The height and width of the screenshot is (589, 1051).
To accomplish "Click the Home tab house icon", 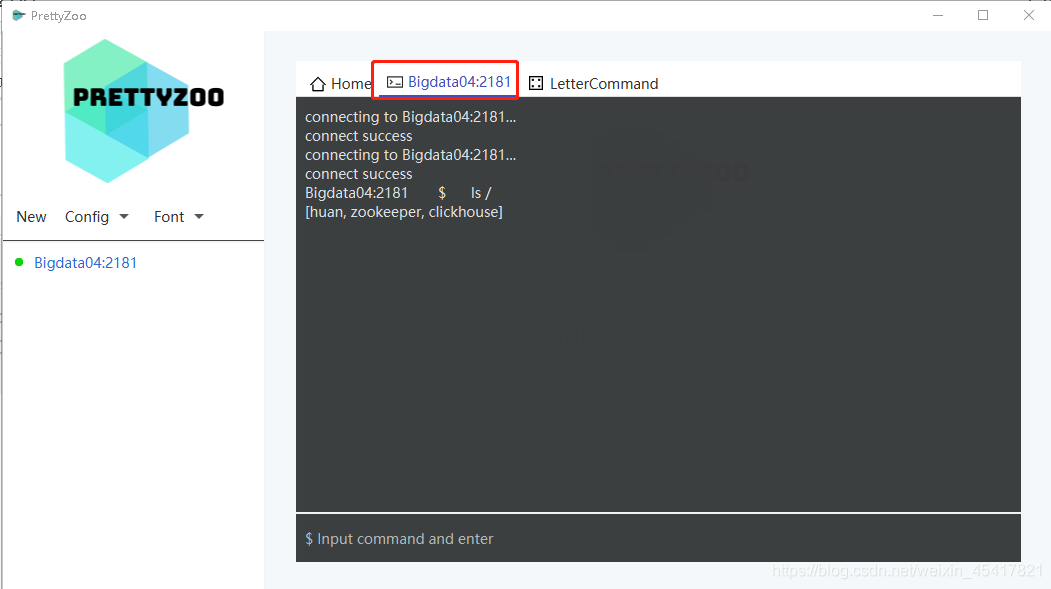I will 318,84.
